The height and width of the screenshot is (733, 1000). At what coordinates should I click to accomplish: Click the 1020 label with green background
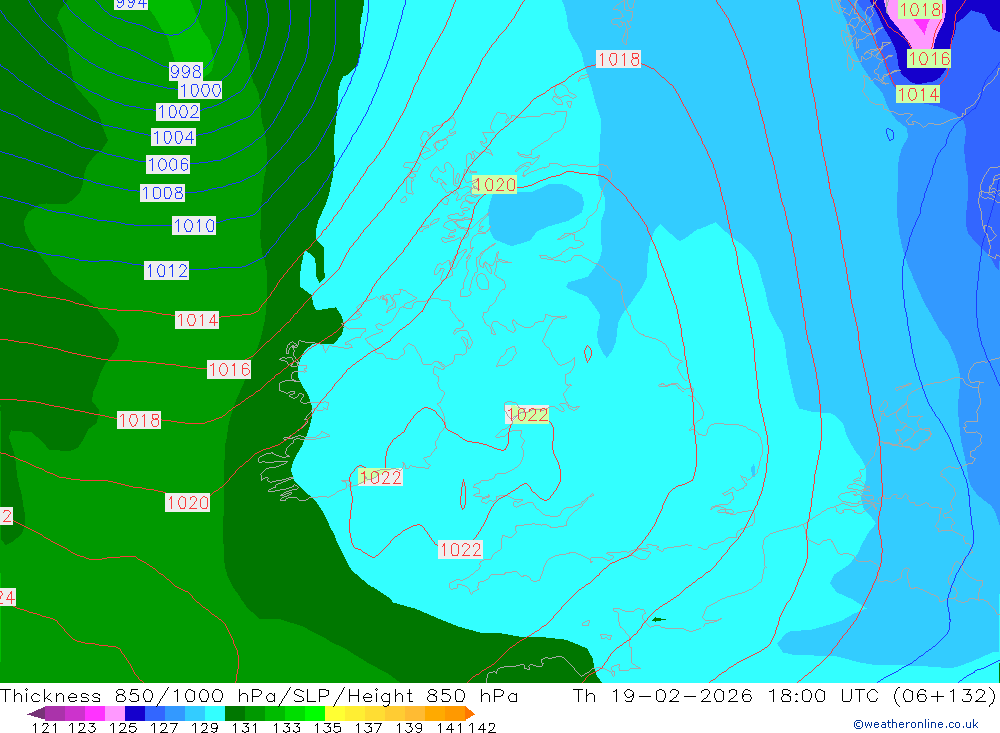pos(494,185)
